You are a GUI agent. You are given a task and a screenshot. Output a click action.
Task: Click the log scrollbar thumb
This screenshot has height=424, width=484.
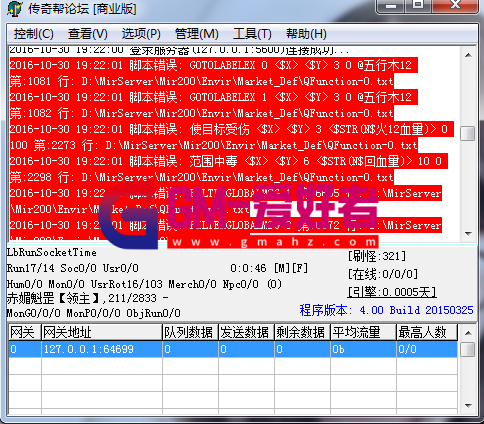click(468, 133)
